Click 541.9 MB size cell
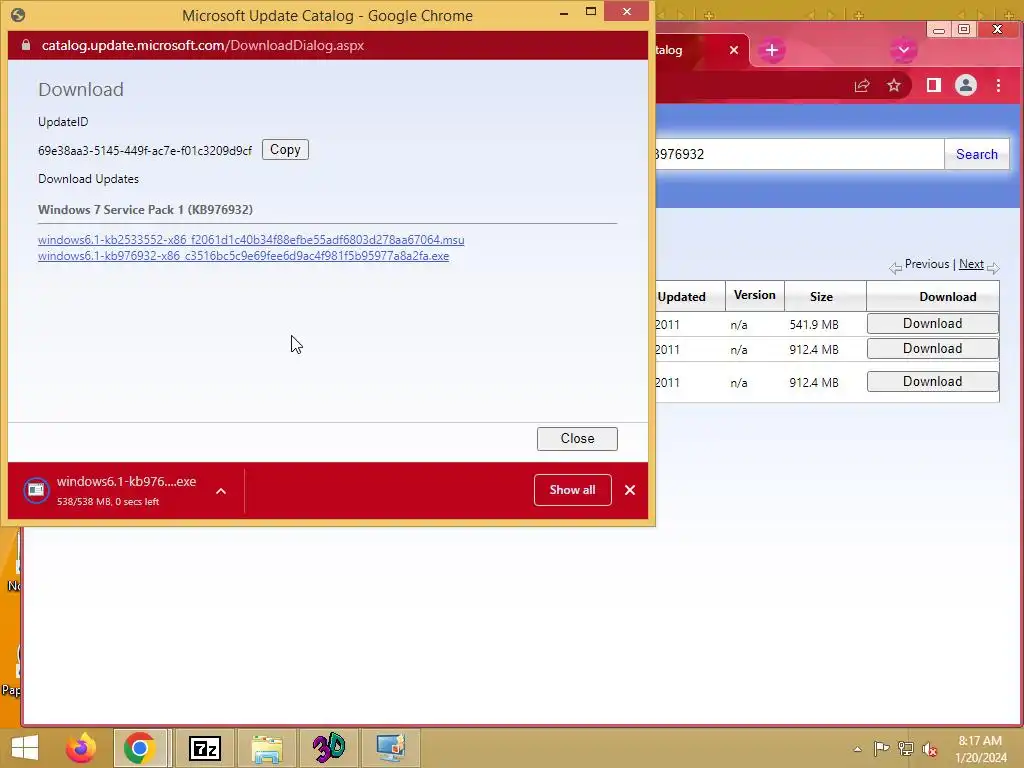Screen dimensions: 1024x768 tap(813, 324)
